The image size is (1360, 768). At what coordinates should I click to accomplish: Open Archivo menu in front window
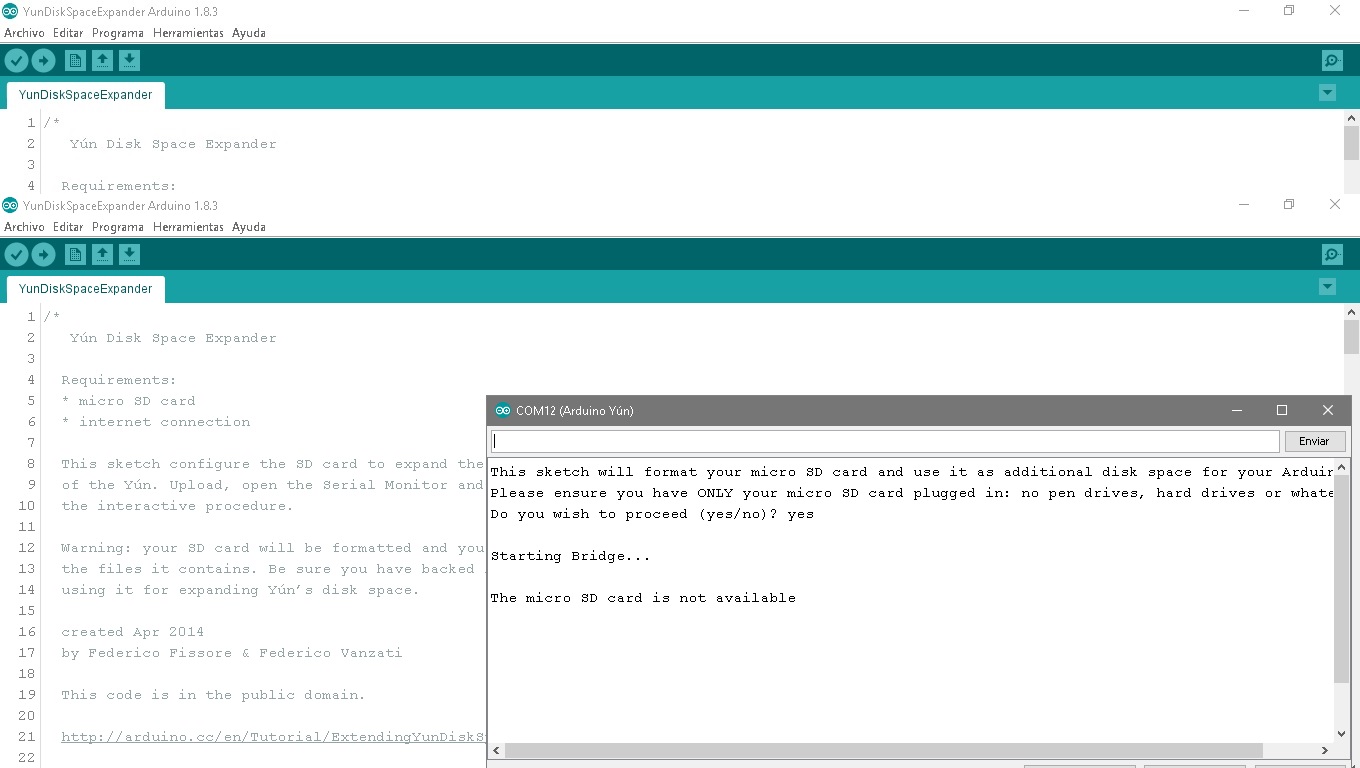point(24,227)
